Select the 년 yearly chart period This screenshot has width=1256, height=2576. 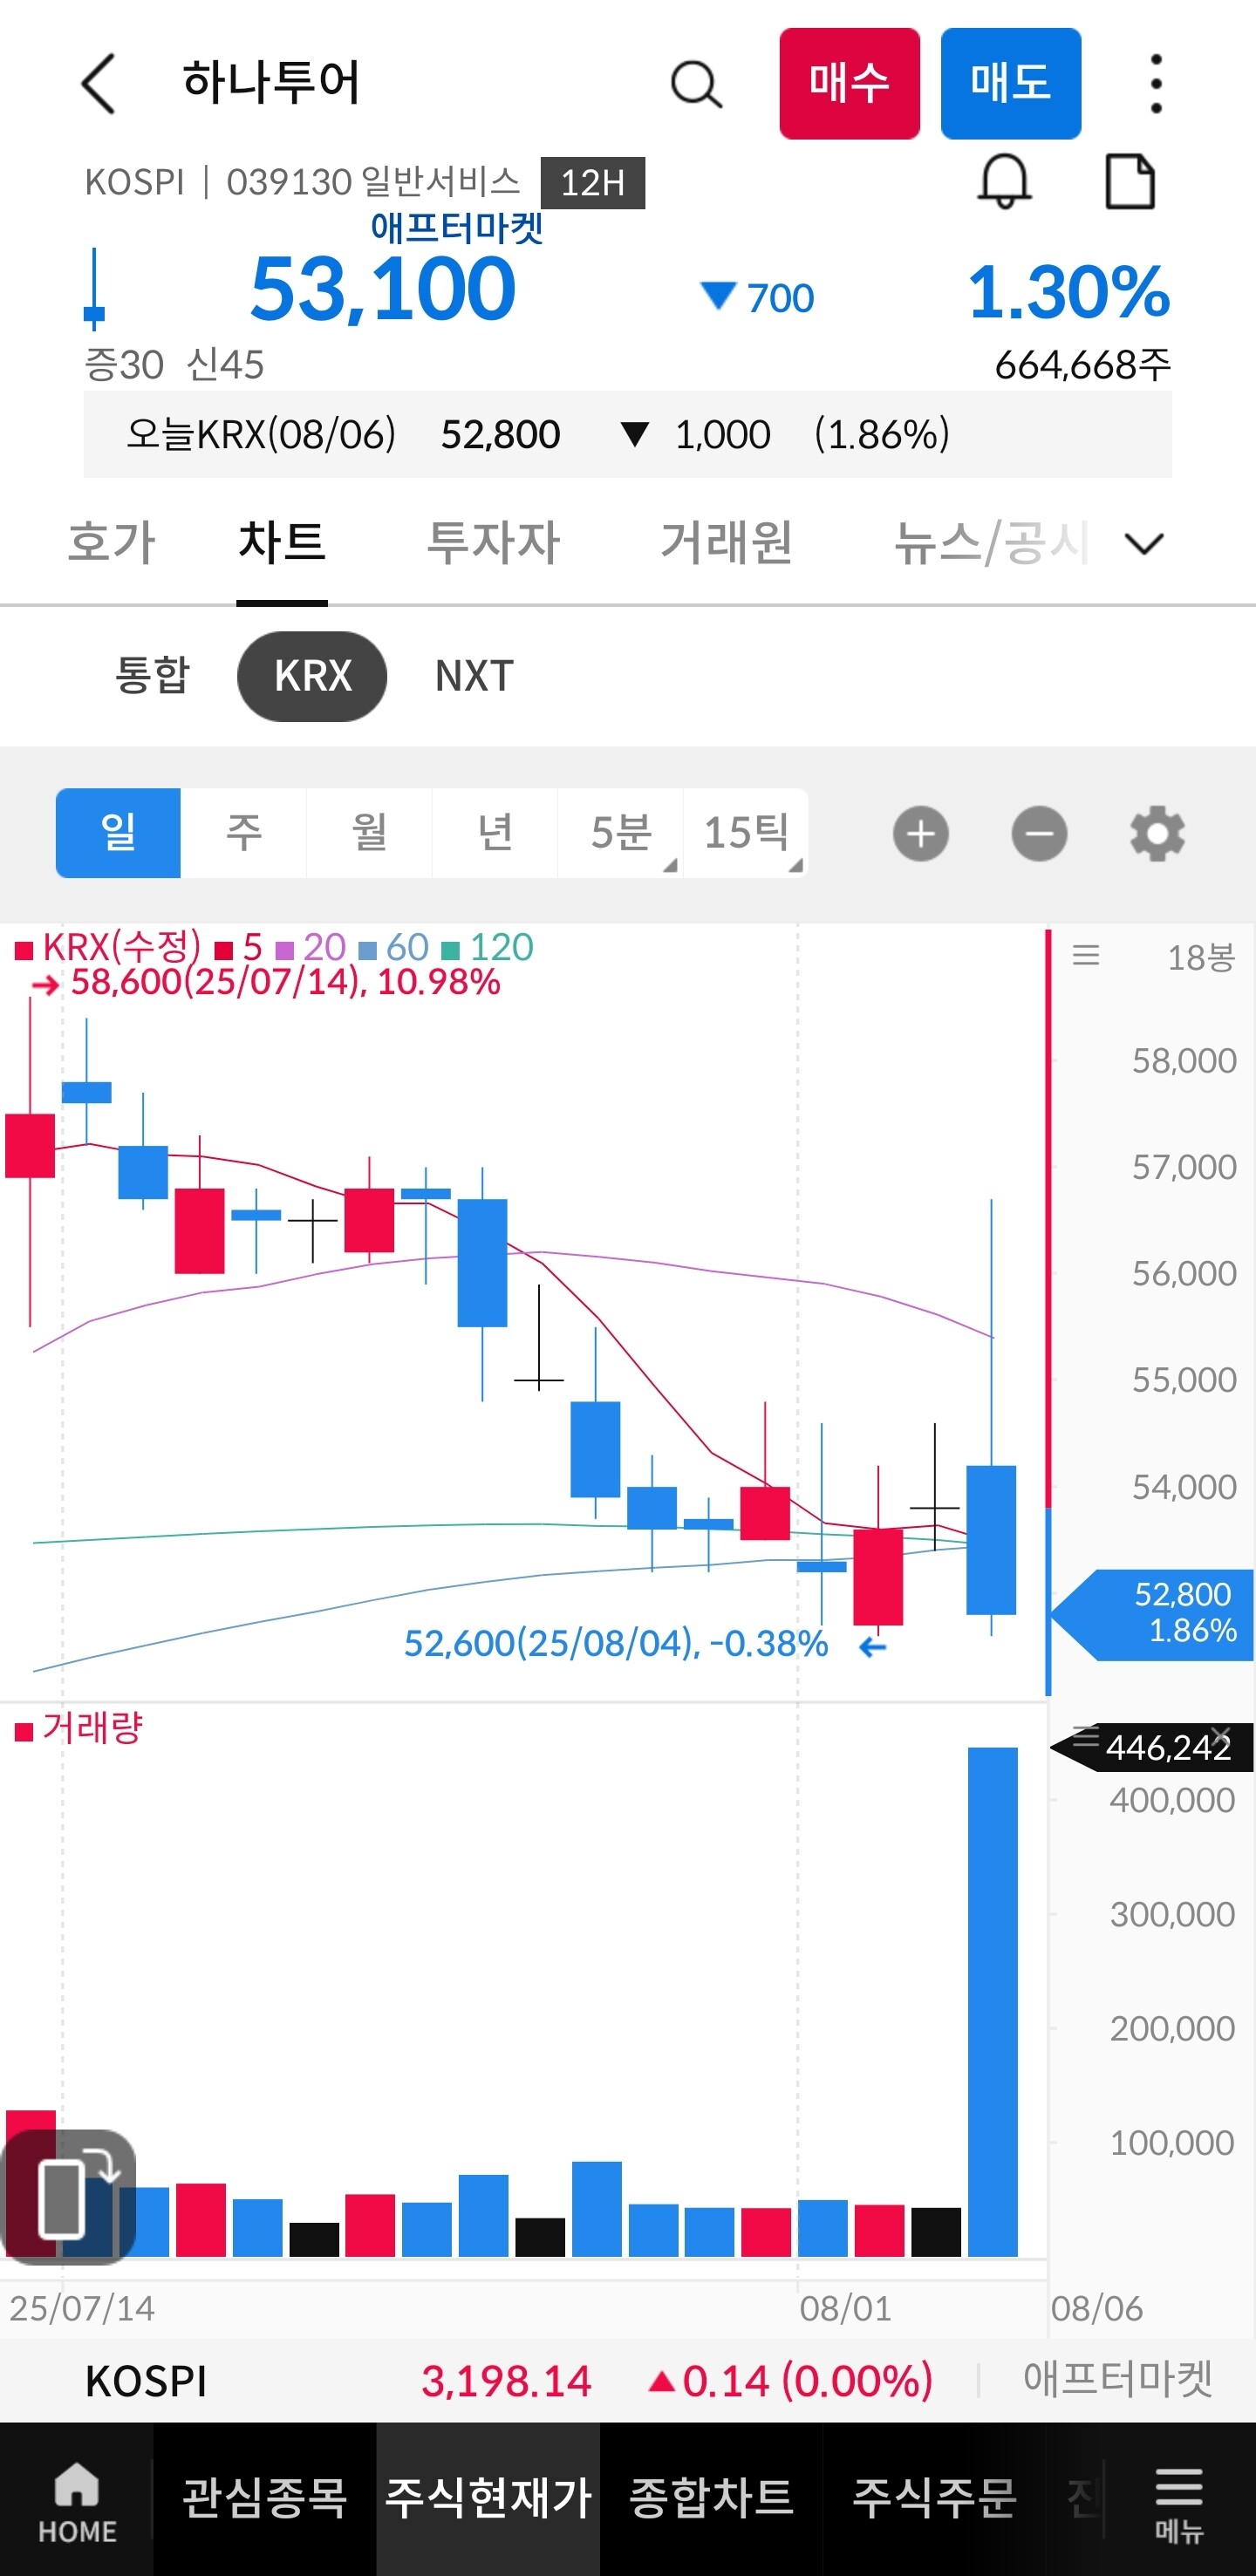click(x=495, y=832)
